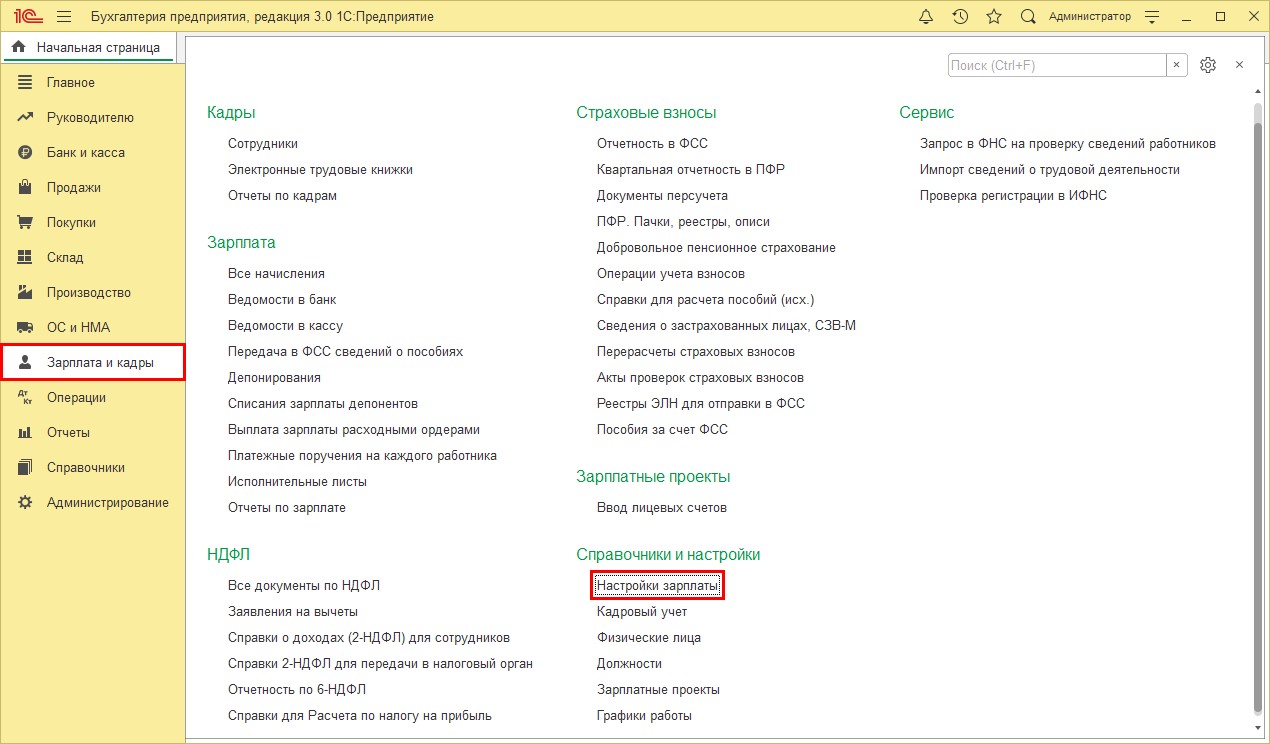The width and height of the screenshot is (1270, 744).
Task: Open Администрирование section label
Action: tap(108, 503)
